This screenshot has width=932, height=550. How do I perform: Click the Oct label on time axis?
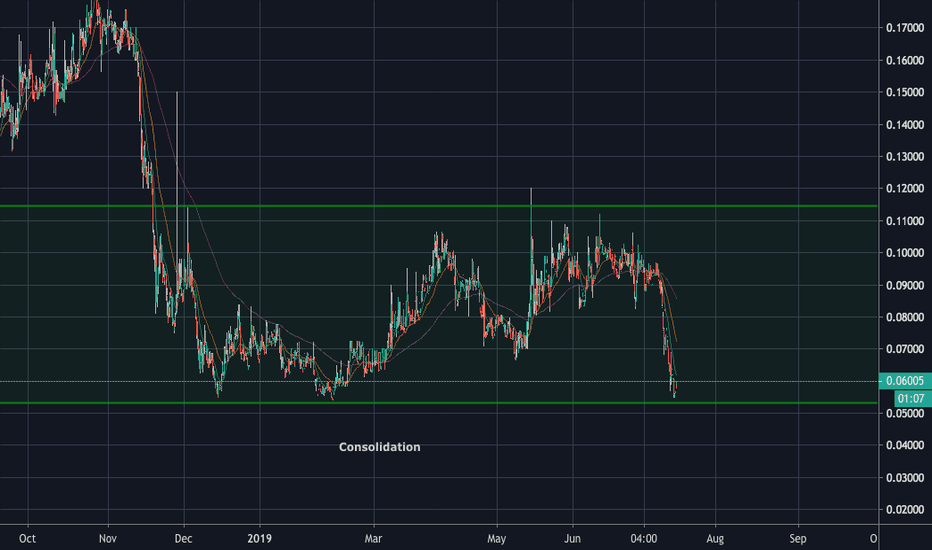pos(27,539)
